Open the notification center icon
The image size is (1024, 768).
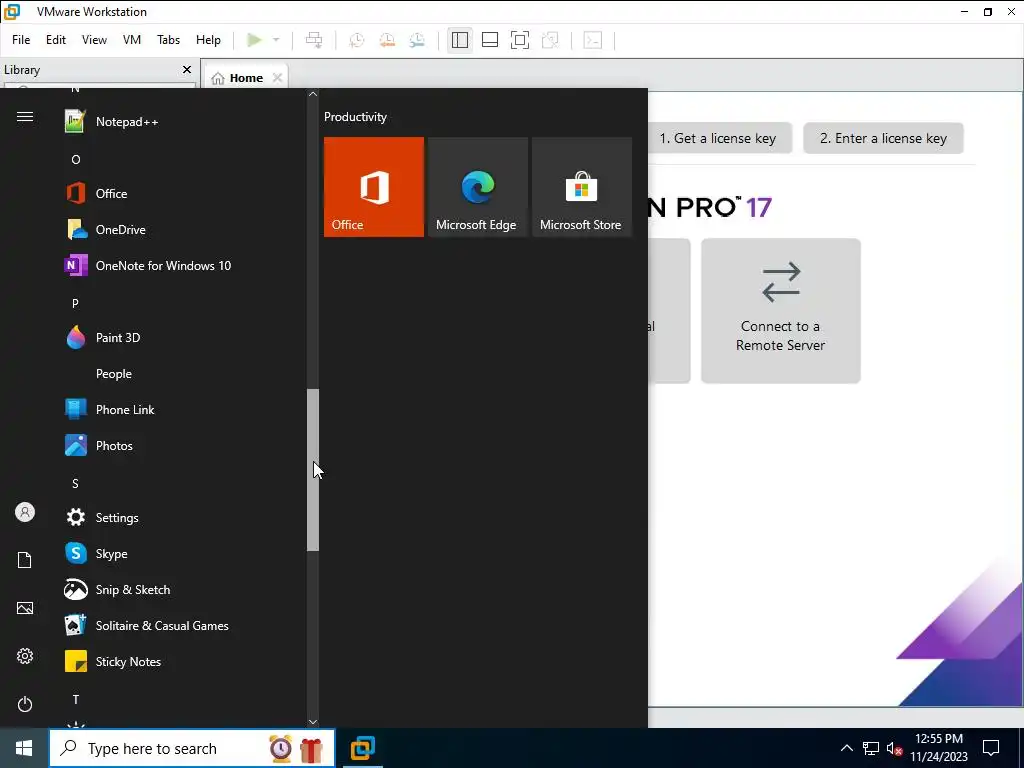[x=991, y=748]
